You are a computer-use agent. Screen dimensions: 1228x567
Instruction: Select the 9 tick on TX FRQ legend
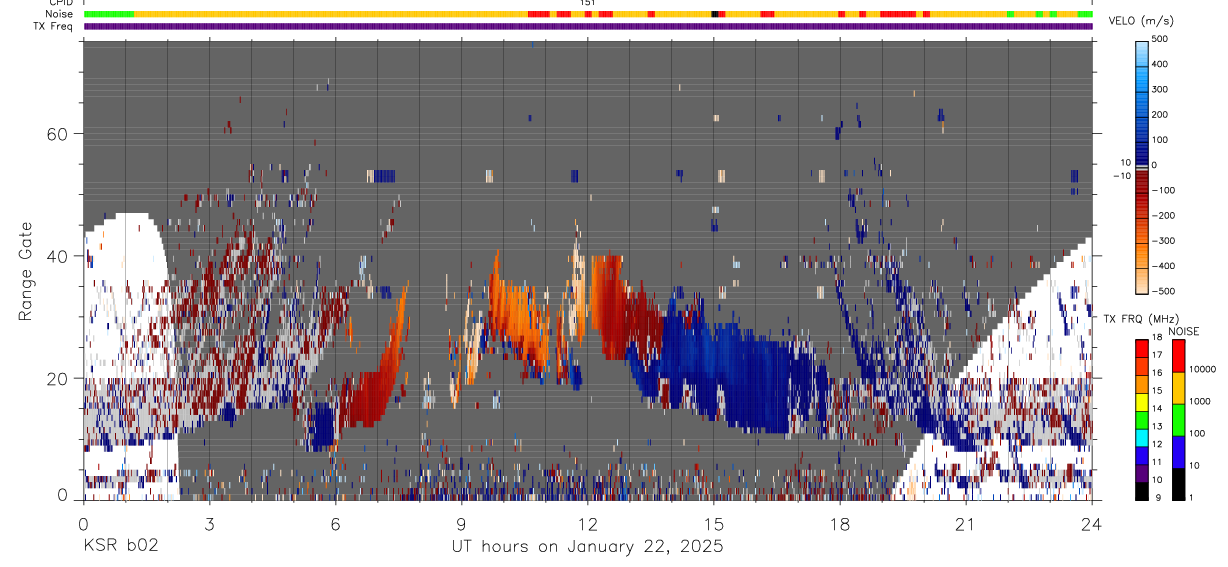coord(1157,497)
